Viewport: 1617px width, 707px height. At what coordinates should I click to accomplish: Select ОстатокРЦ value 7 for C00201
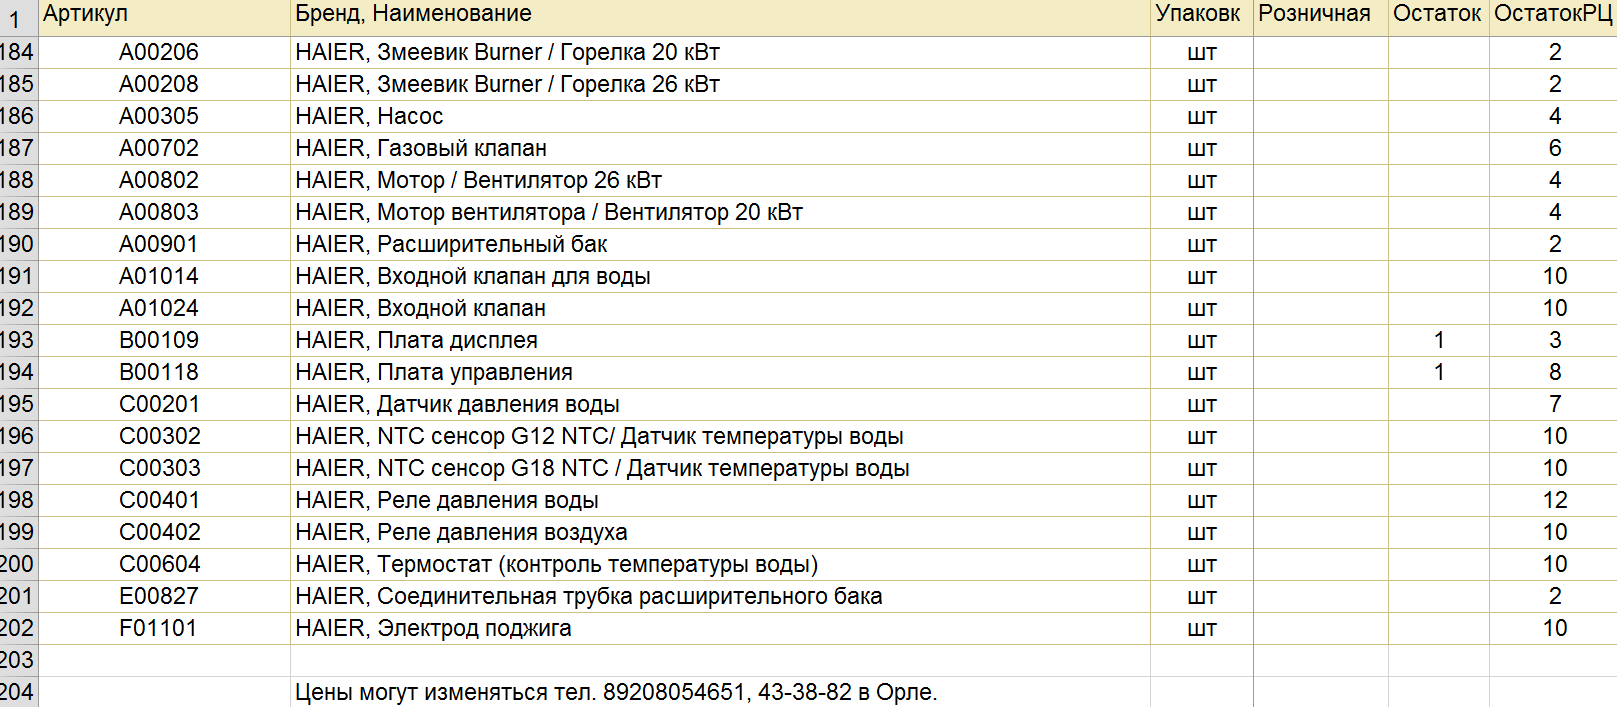pos(1553,405)
